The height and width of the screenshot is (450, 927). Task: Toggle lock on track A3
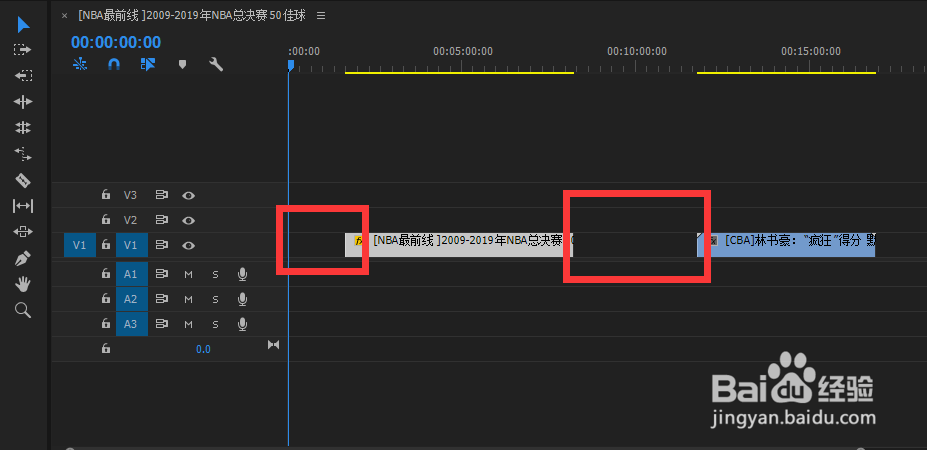tap(106, 324)
